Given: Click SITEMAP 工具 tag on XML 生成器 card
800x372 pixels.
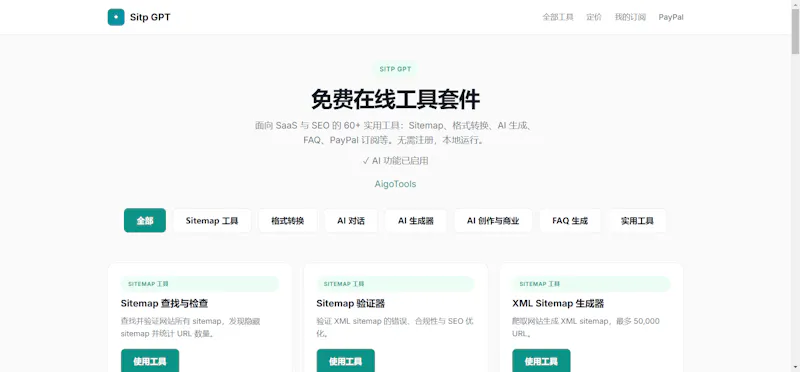Looking at the screenshot, I should click(591, 284).
